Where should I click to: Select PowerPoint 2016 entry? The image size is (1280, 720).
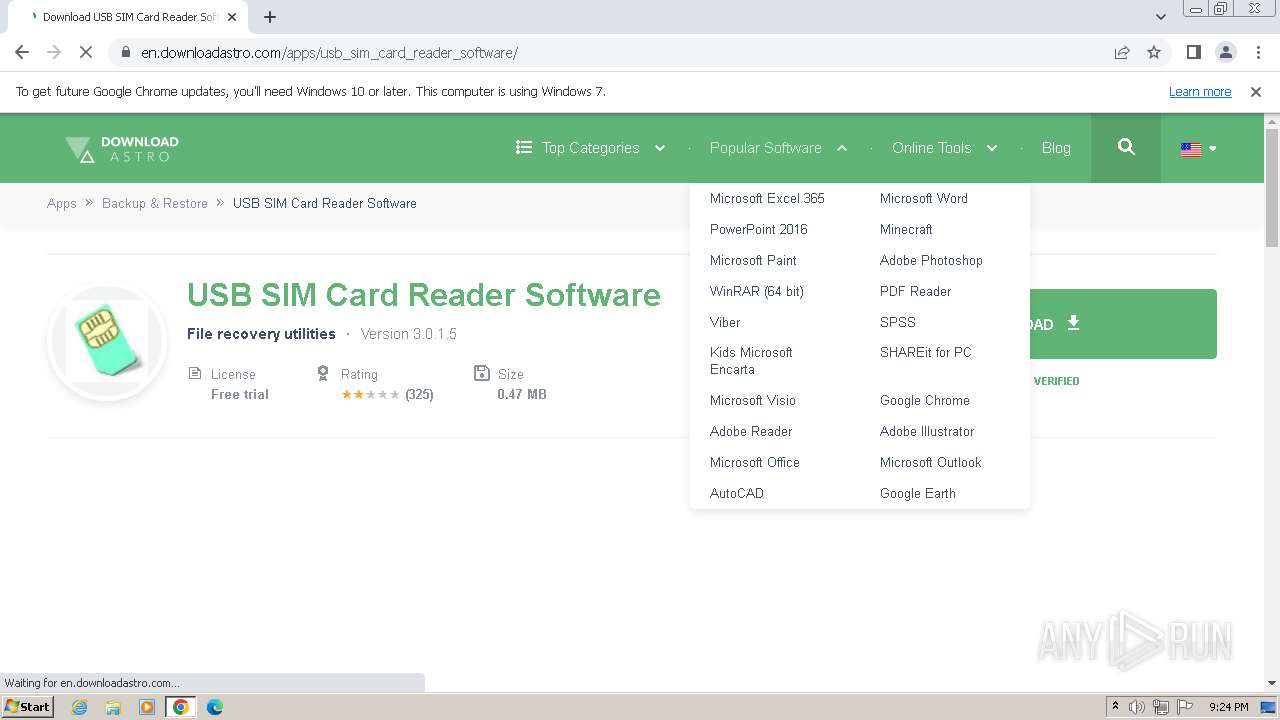tap(758, 229)
